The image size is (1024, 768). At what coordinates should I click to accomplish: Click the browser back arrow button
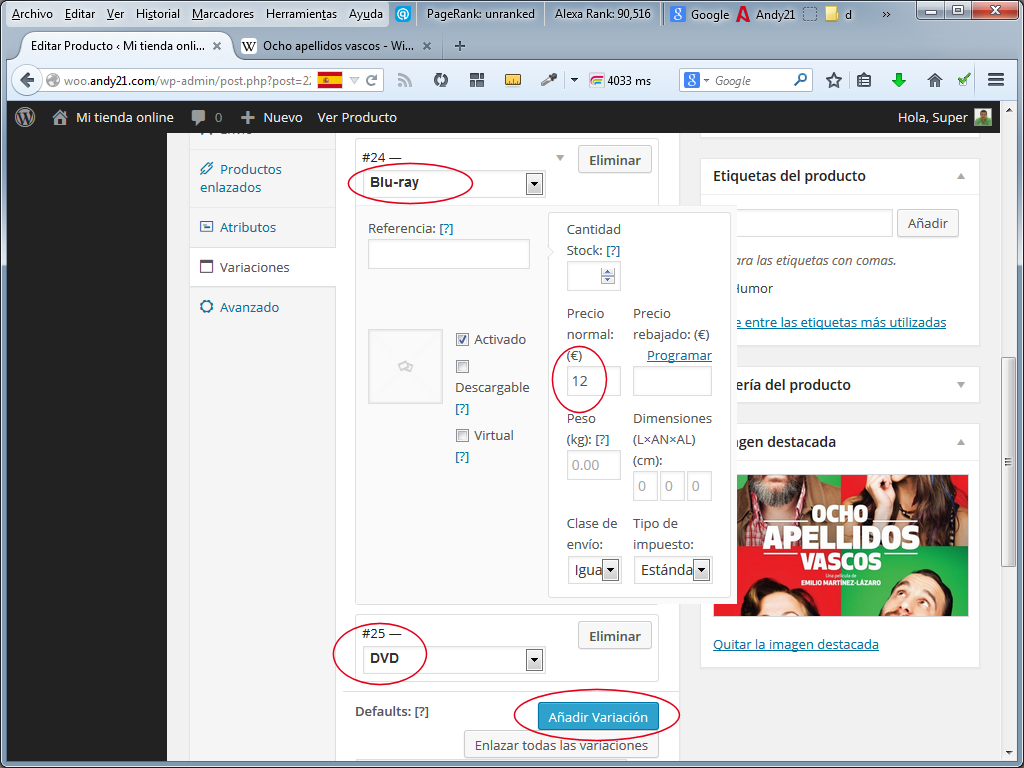27,80
